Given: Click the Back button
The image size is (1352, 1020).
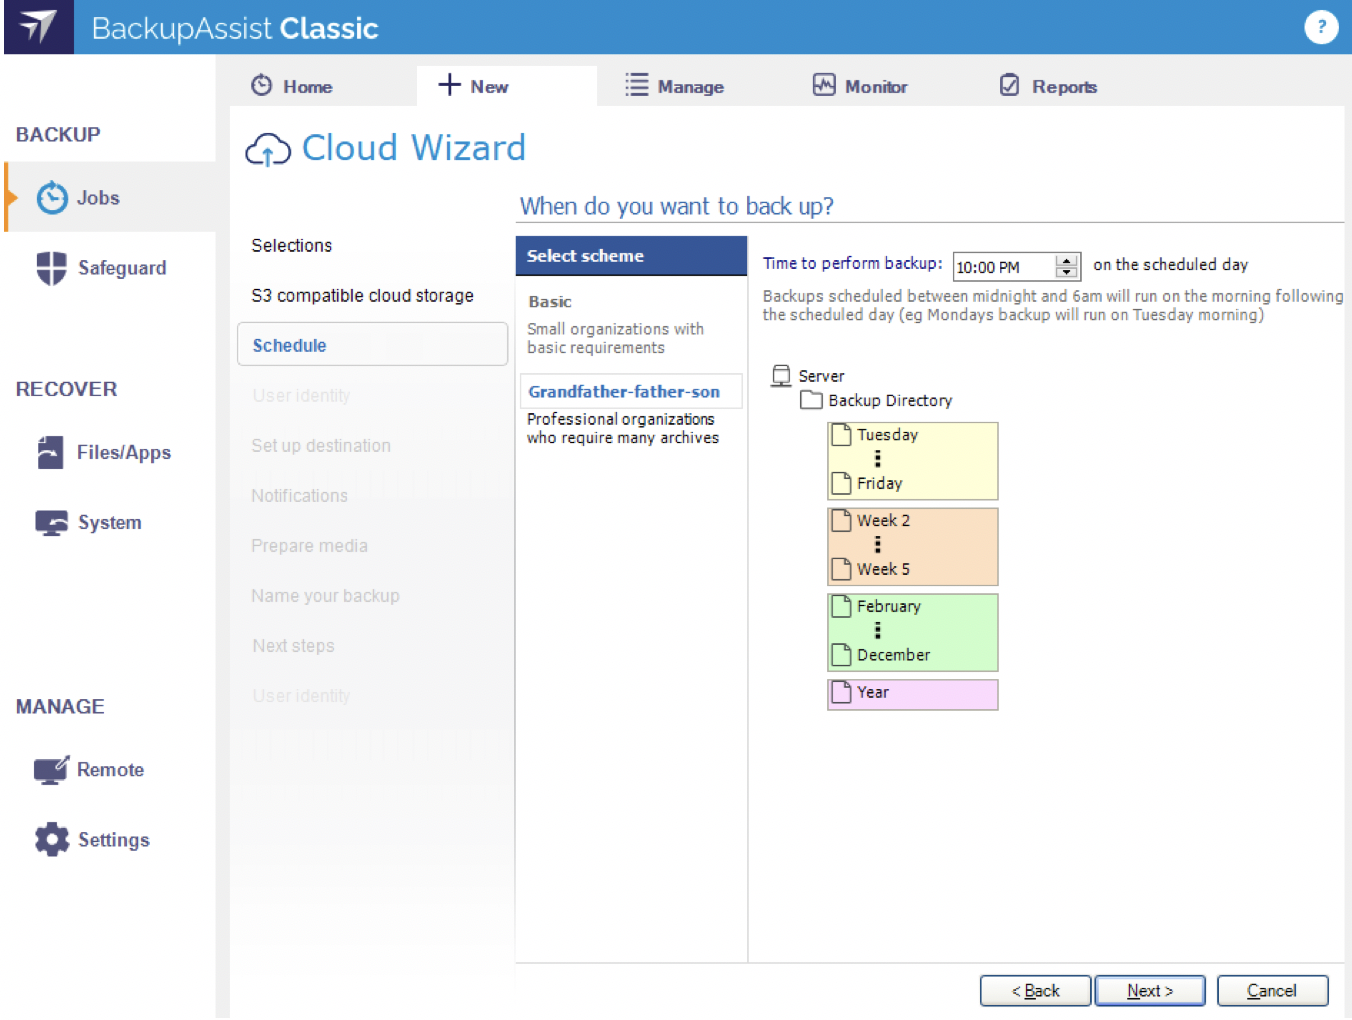Looking at the screenshot, I should 1035,990.
